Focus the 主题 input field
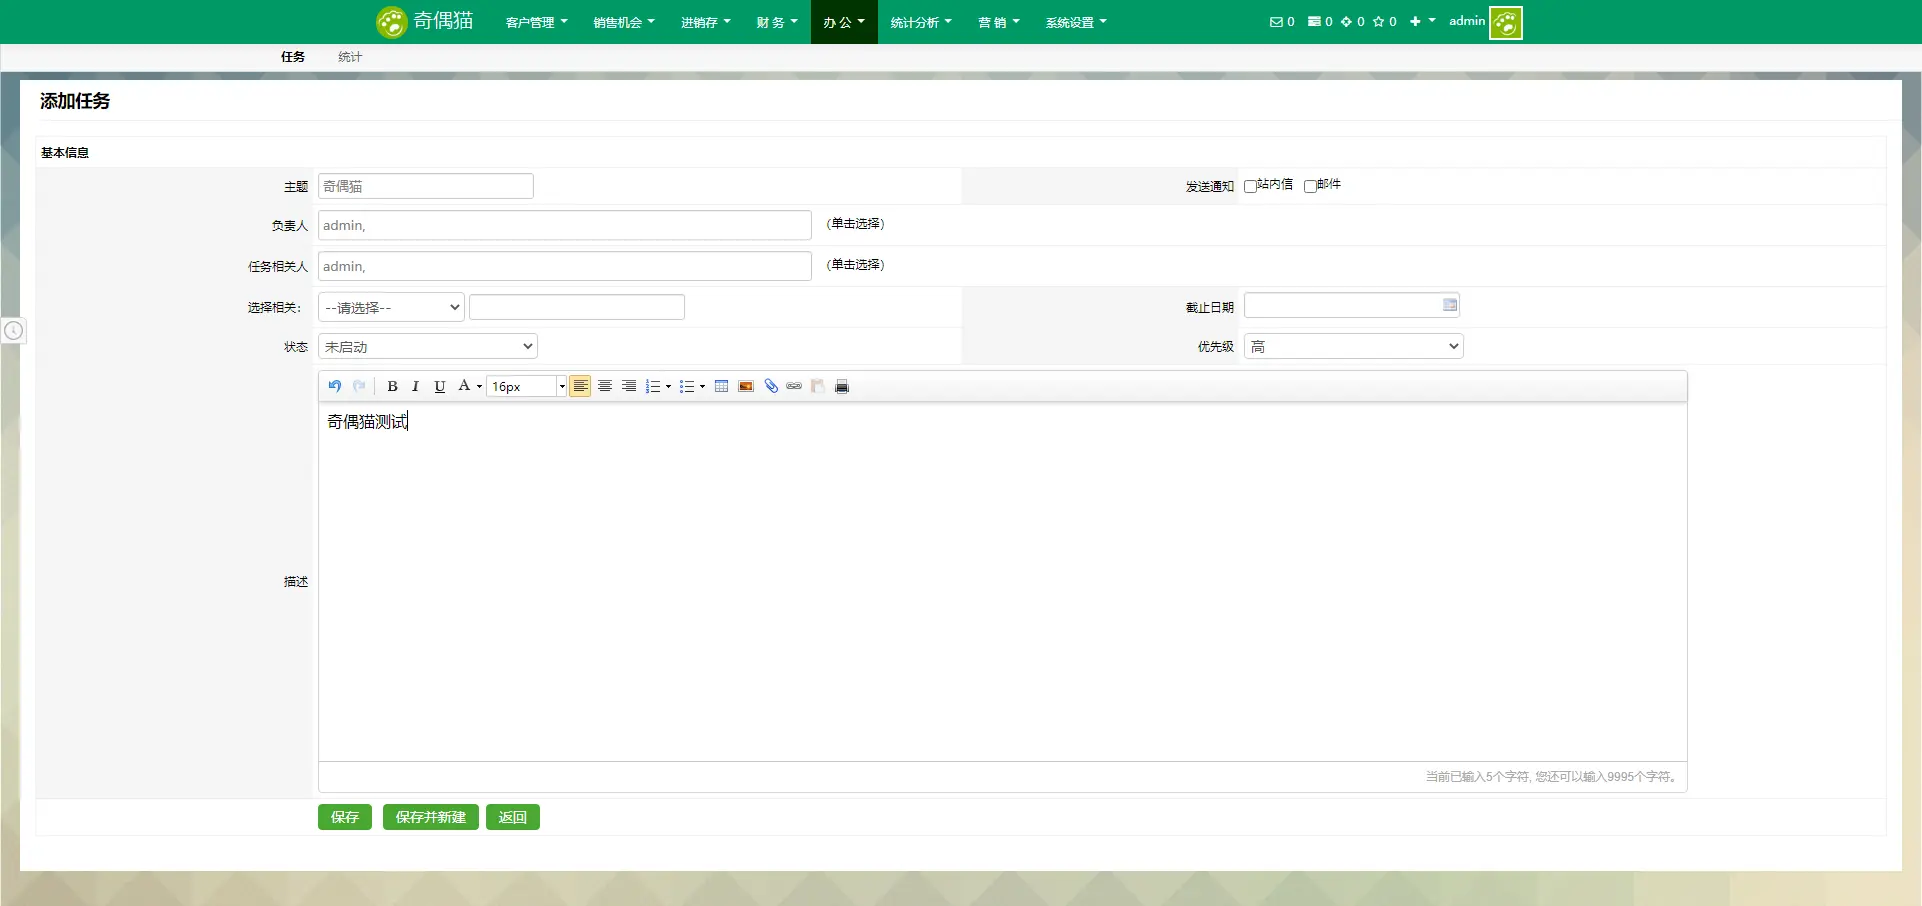1922x906 pixels. tap(426, 186)
